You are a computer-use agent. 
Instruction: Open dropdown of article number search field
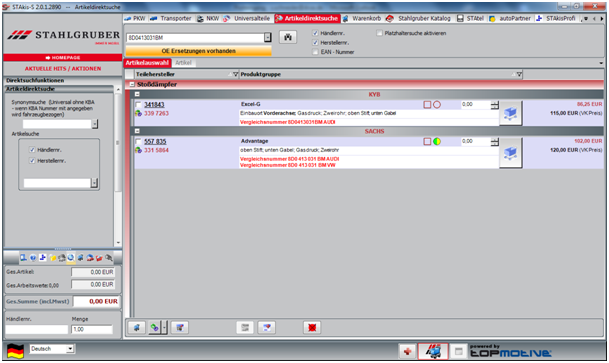[268, 37]
